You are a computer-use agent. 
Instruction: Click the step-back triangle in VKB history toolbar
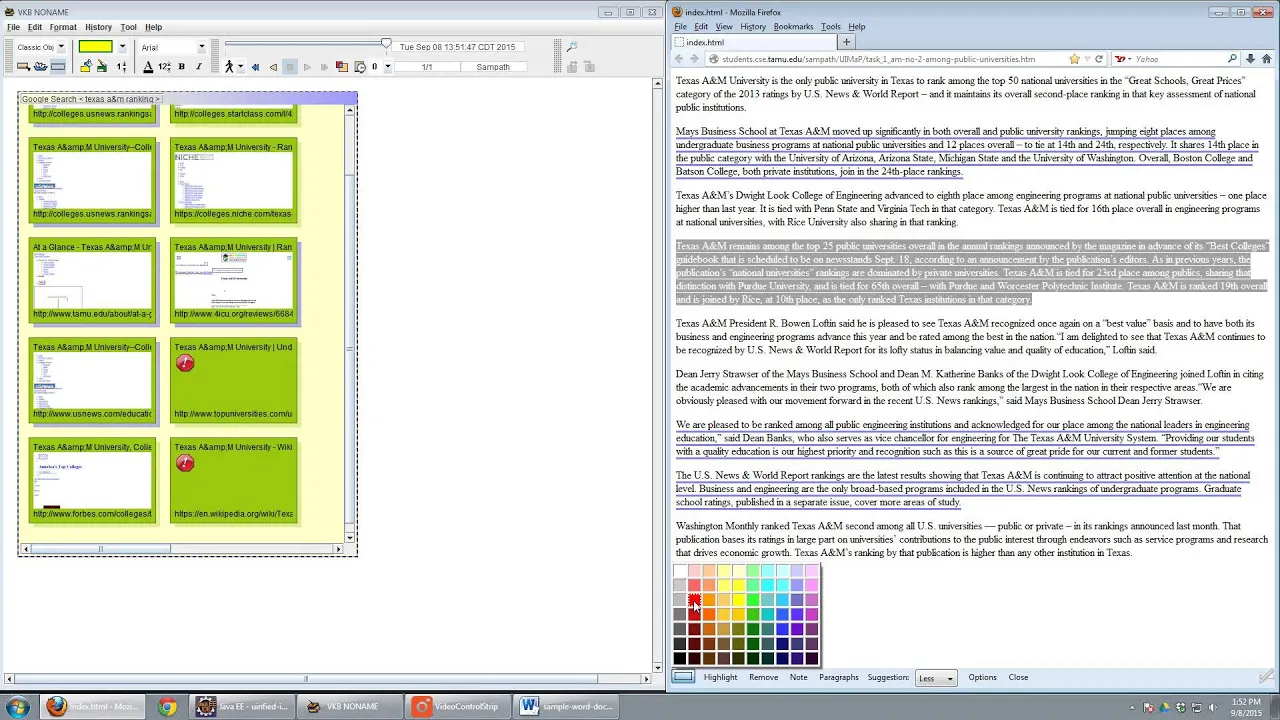(273, 67)
